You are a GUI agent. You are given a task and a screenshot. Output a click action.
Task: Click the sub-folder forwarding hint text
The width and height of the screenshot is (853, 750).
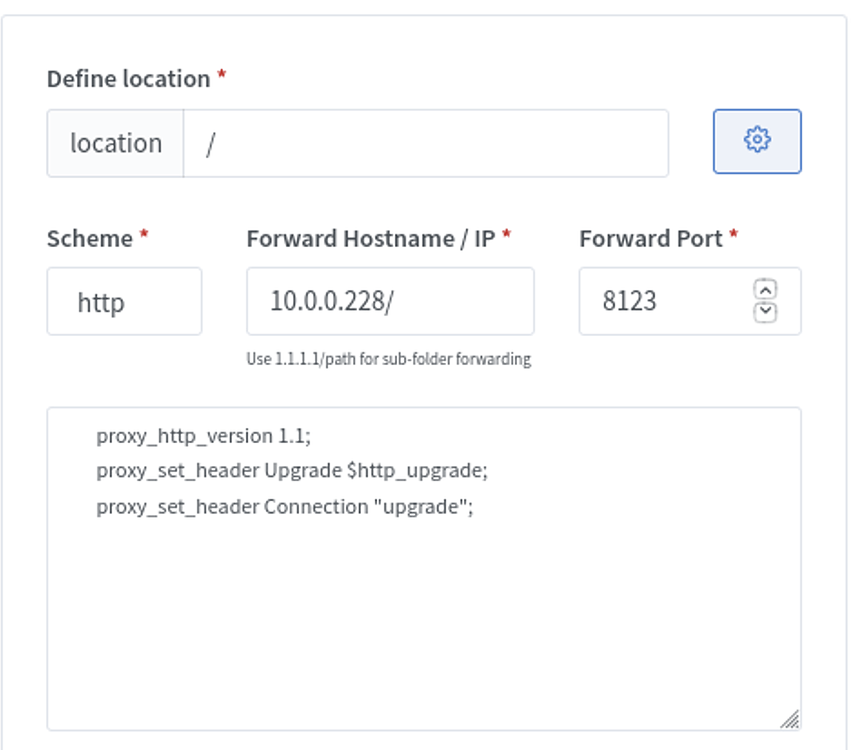pyautogui.click(x=388, y=359)
